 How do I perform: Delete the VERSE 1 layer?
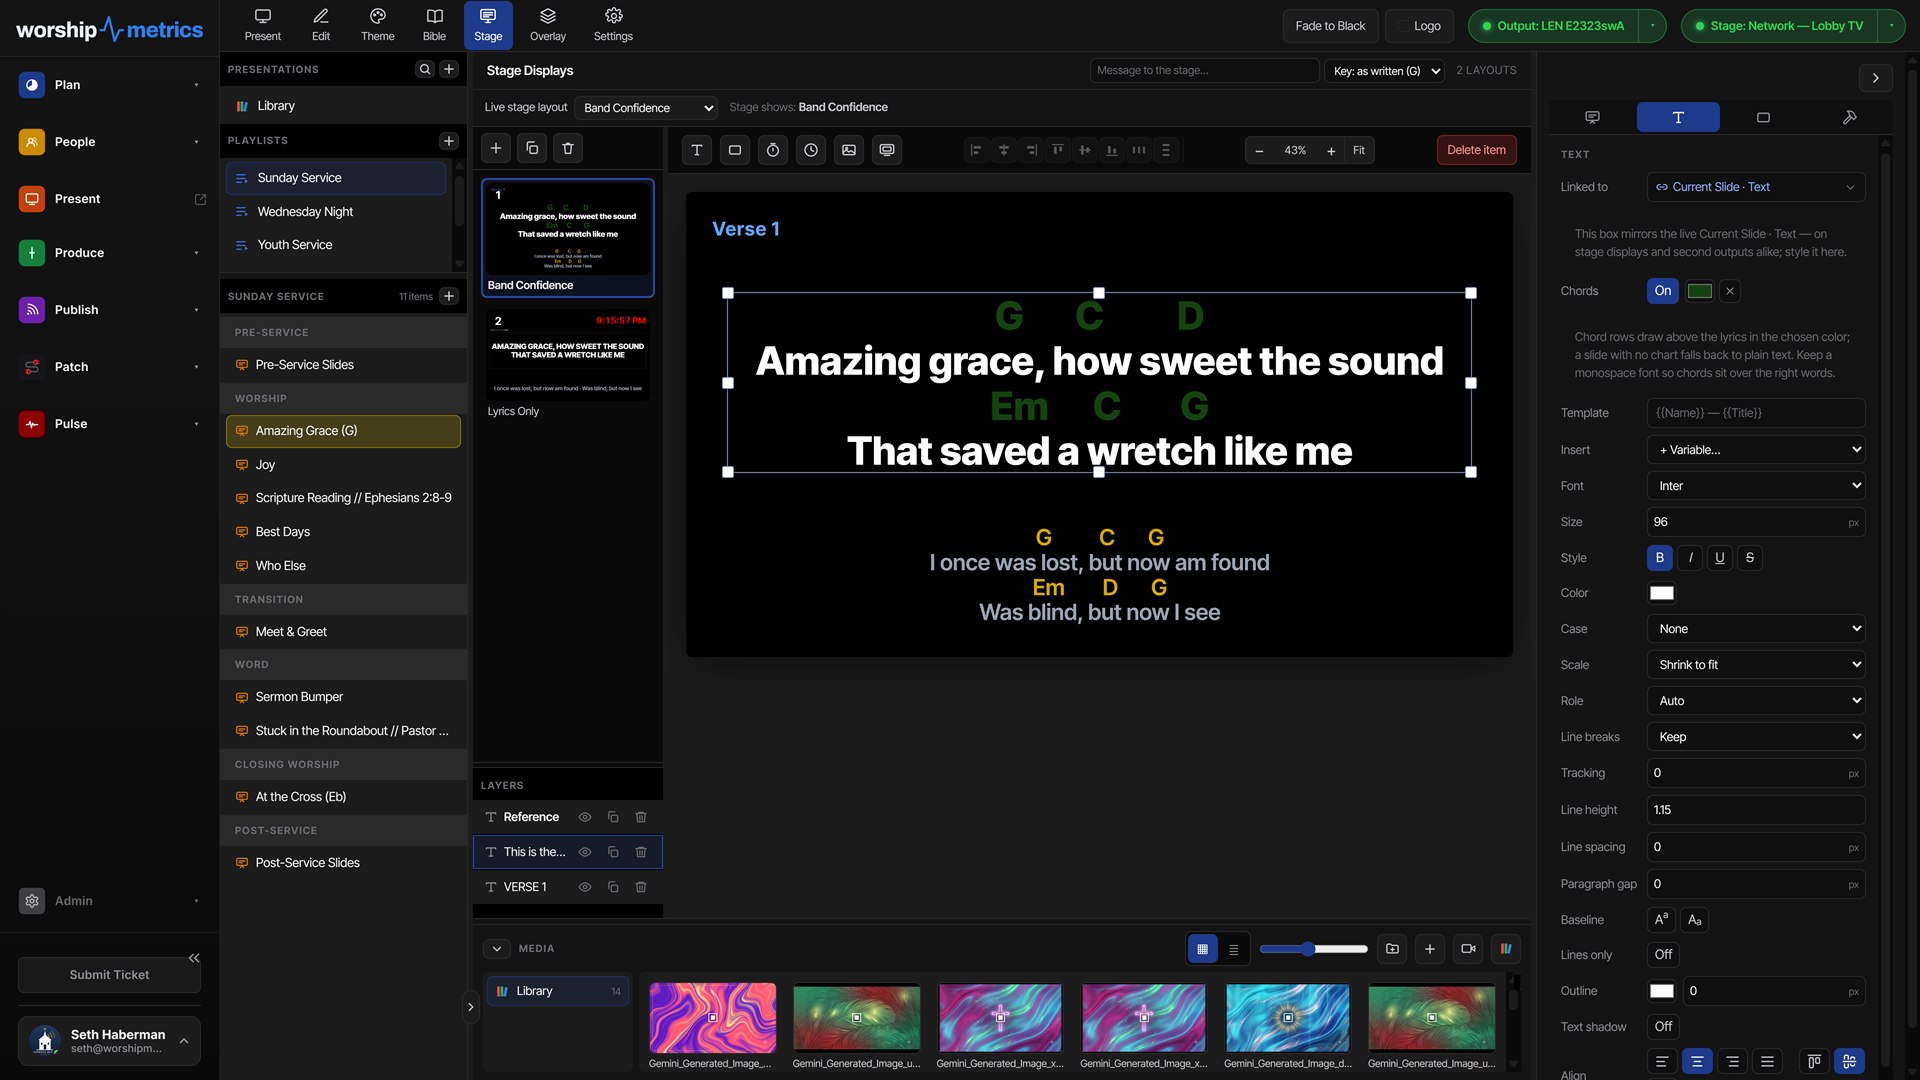click(x=641, y=887)
